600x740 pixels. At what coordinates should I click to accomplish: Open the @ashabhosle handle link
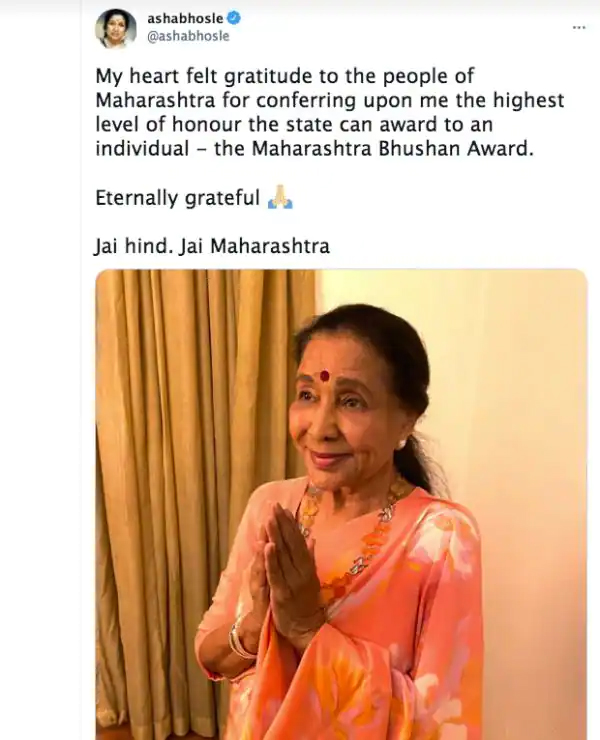click(188, 36)
